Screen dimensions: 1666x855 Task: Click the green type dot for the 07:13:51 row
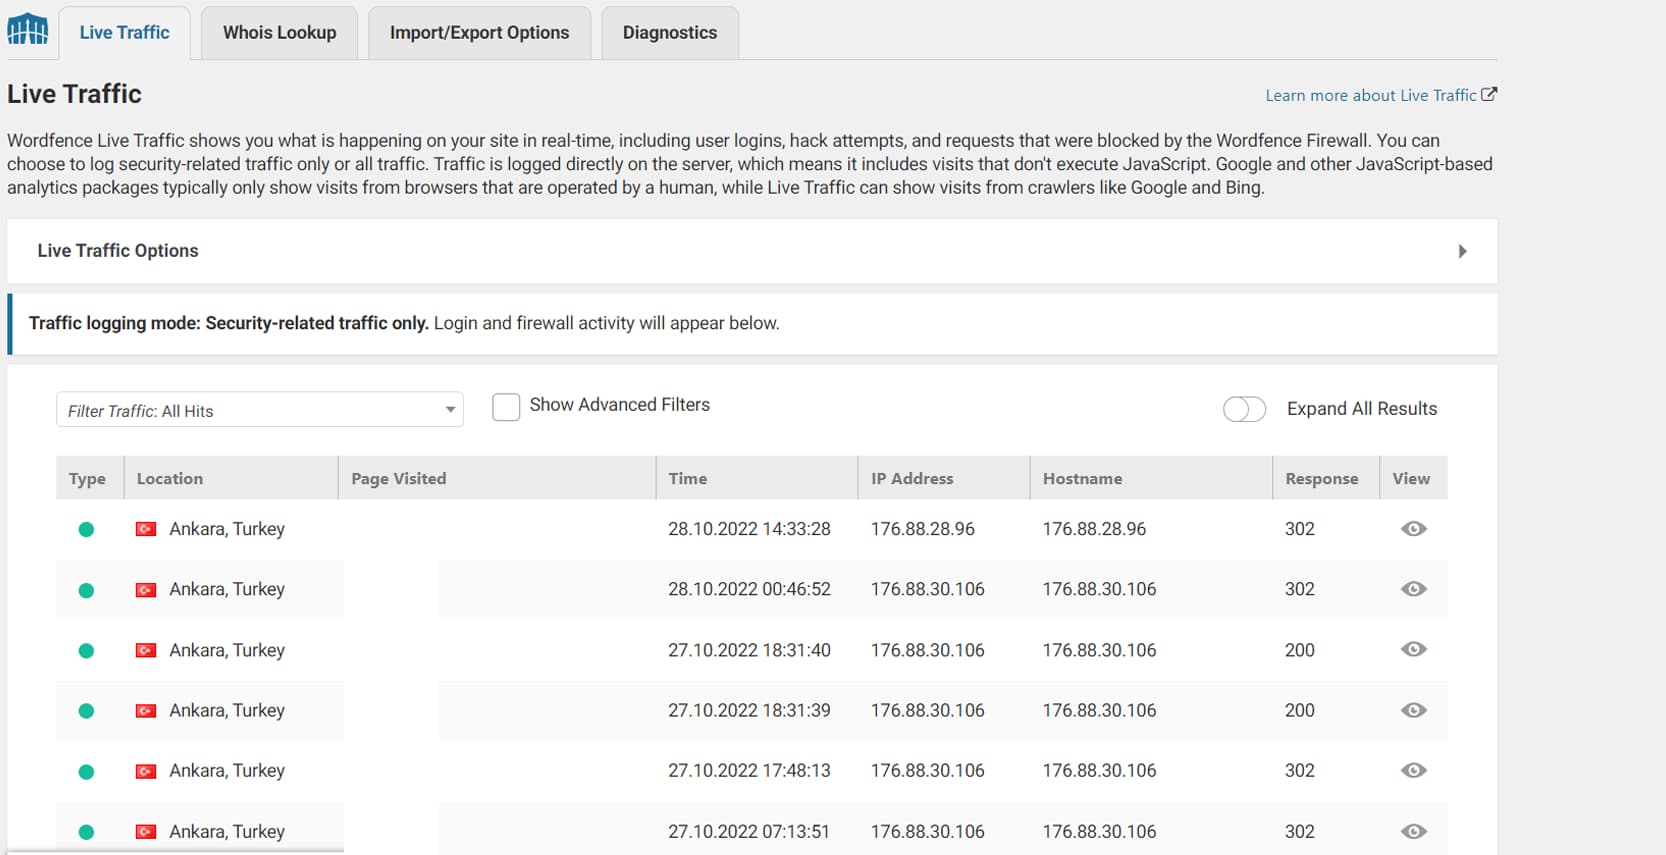point(86,832)
